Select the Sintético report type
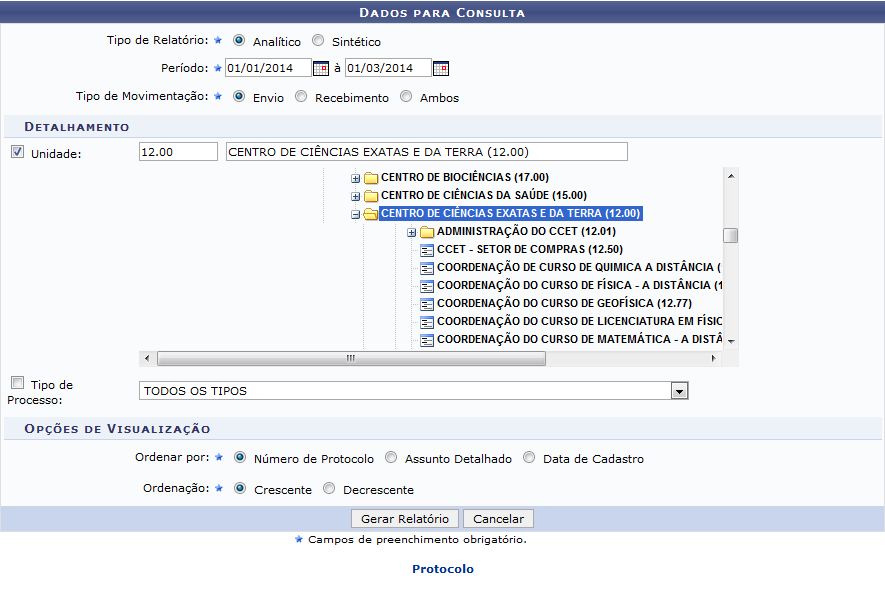885x590 pixels. [x=318, y=41]
